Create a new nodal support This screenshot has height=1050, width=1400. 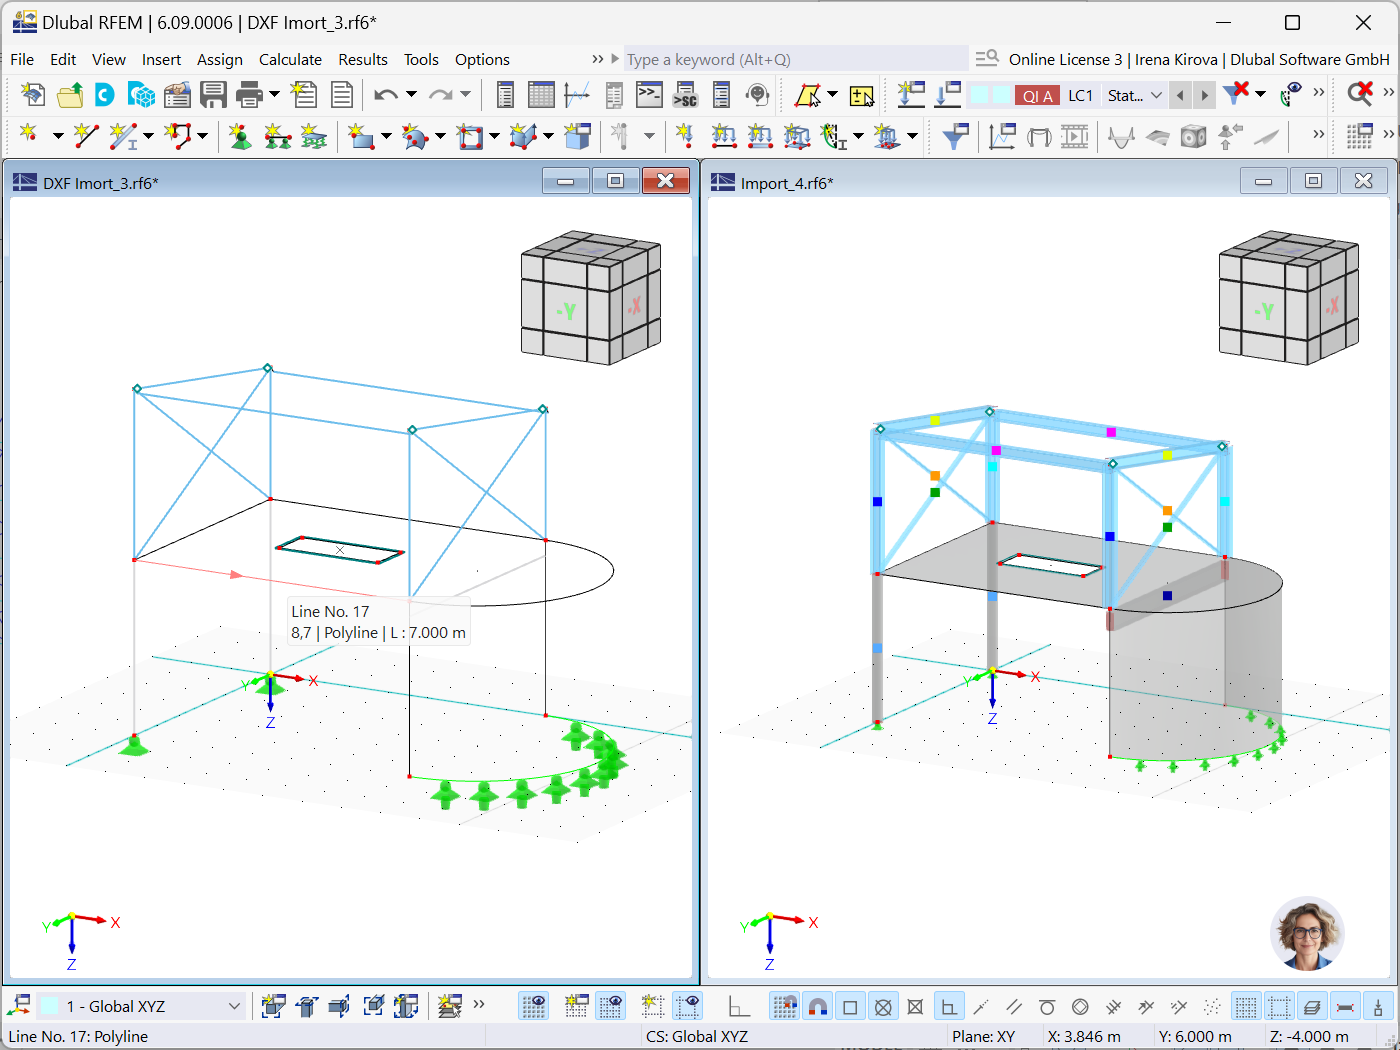click(x=240, y=136)
